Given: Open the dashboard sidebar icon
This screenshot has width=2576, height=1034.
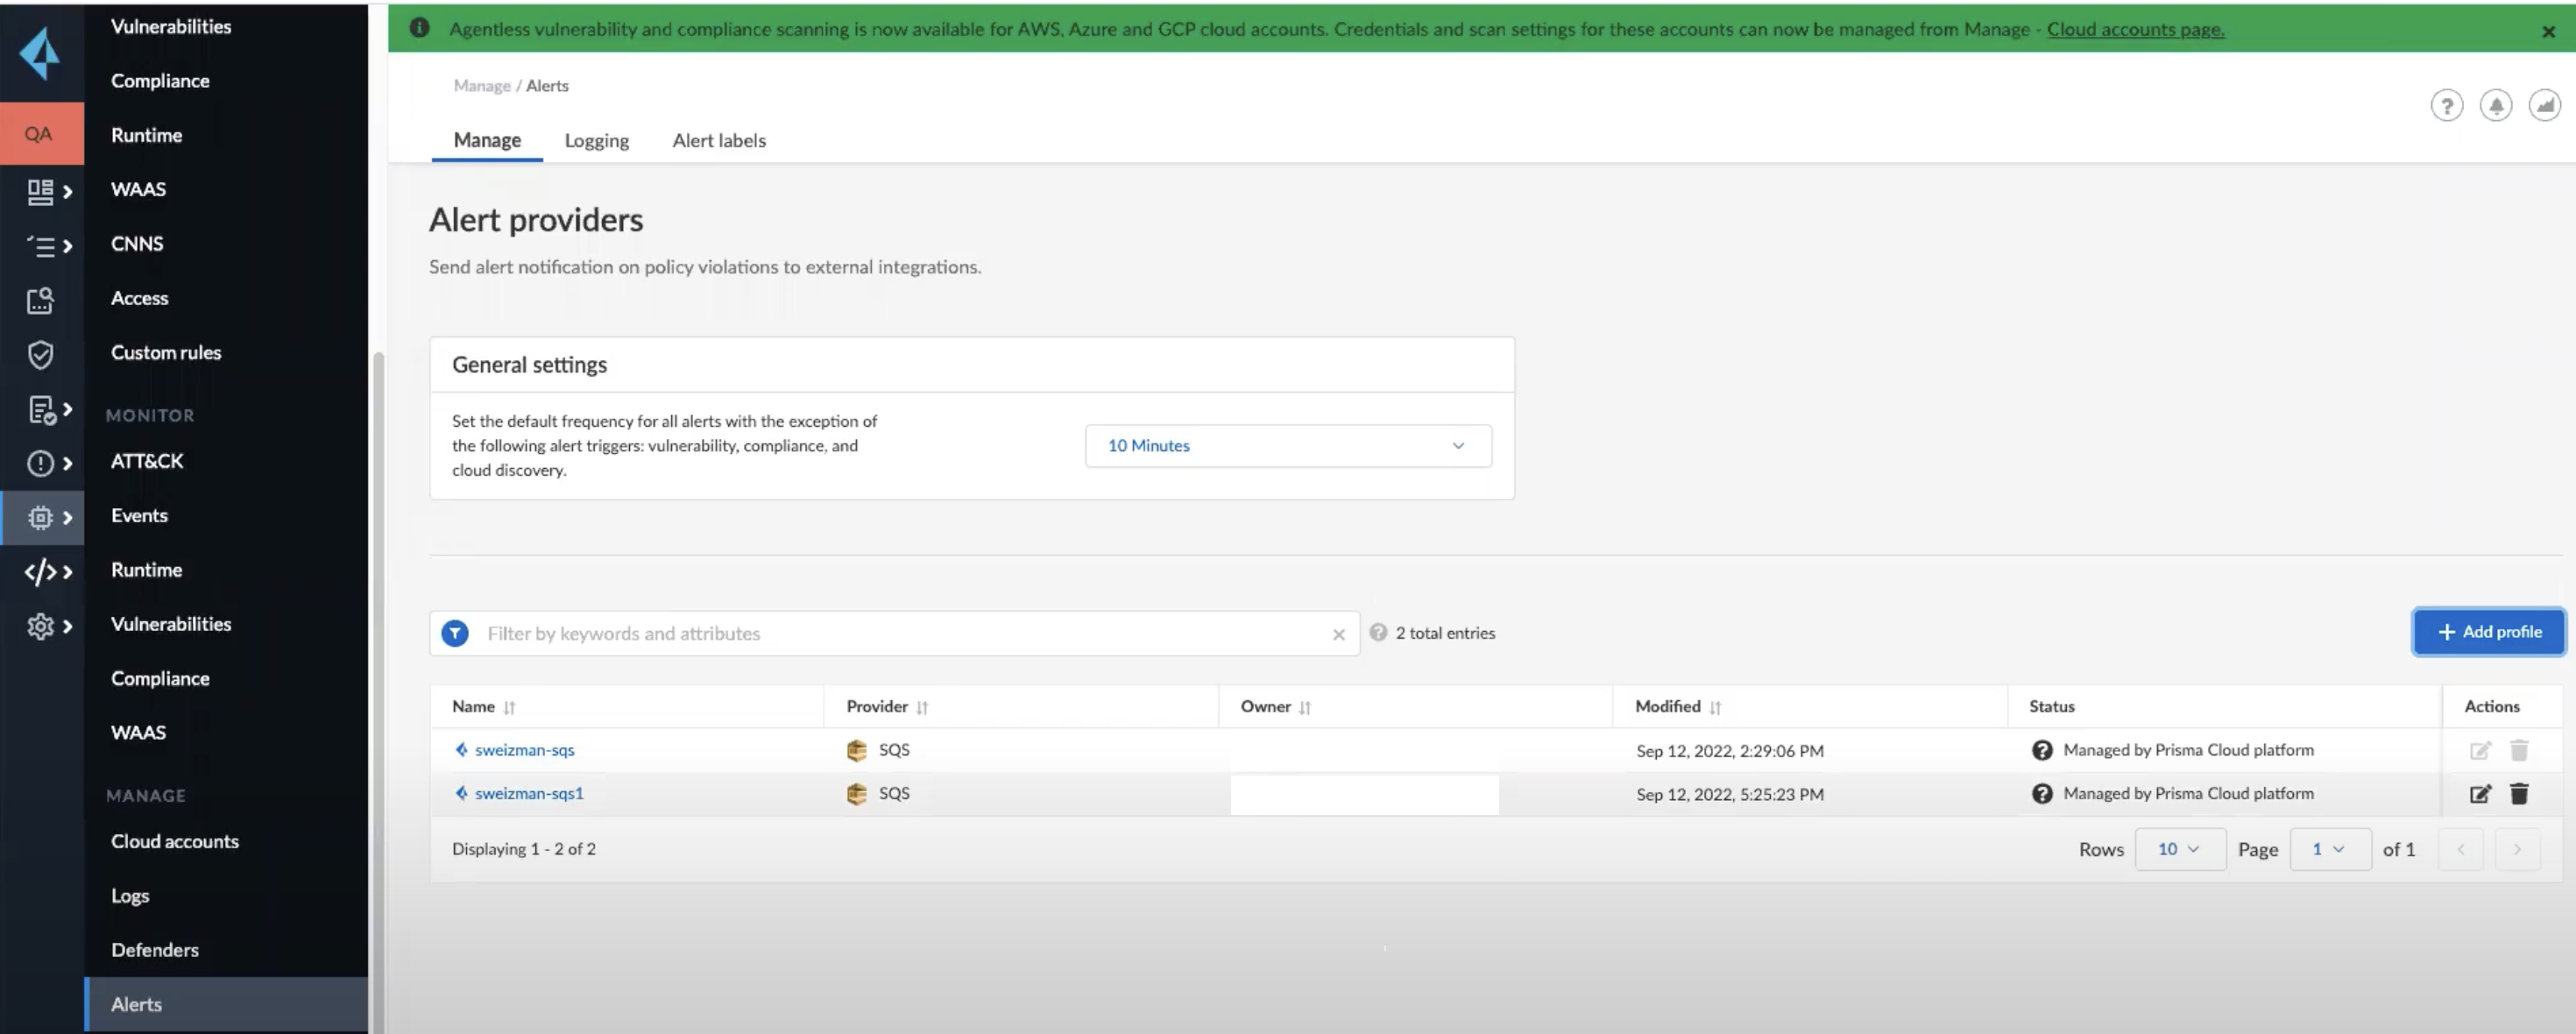Looking at the screenshot, I should point(40,191).
